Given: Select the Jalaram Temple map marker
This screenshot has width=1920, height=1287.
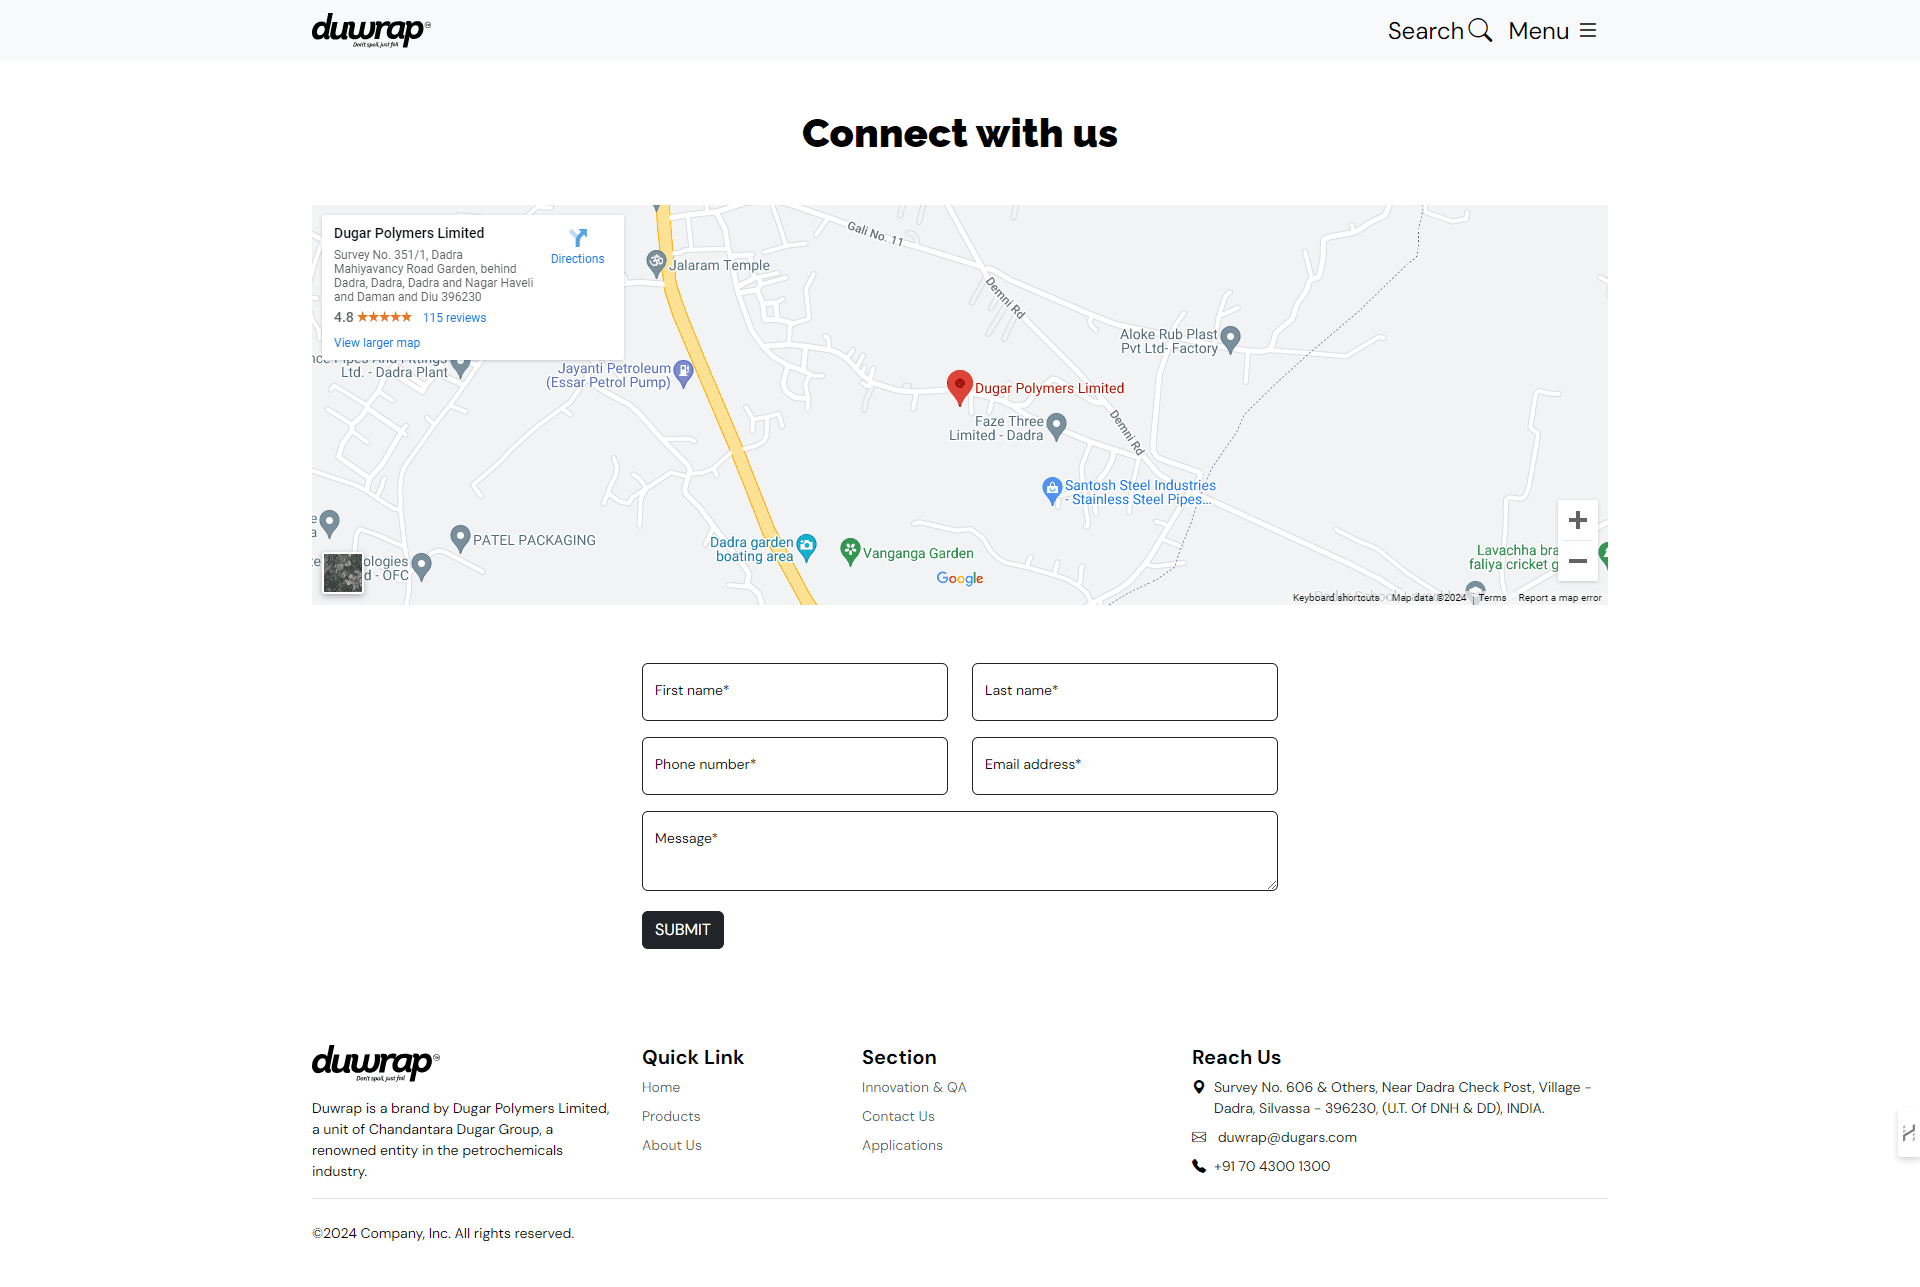Looking at the screenshot, I should (656, 263).
